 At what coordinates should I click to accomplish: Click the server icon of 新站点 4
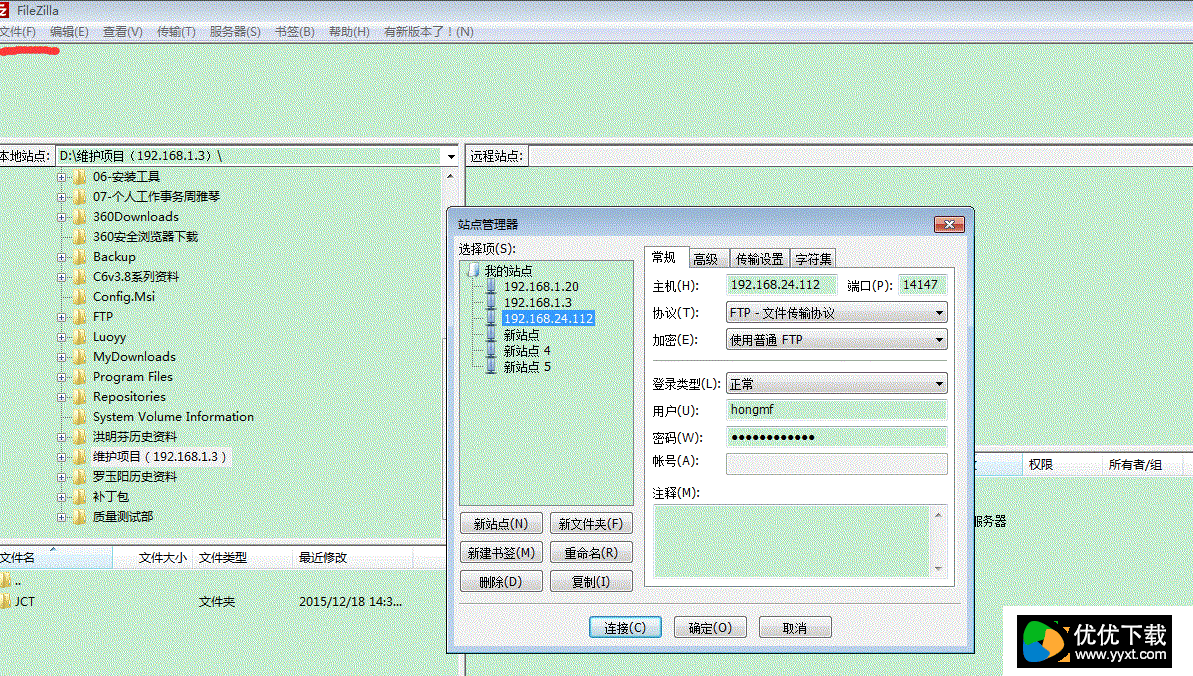click(x=492, y=351)
